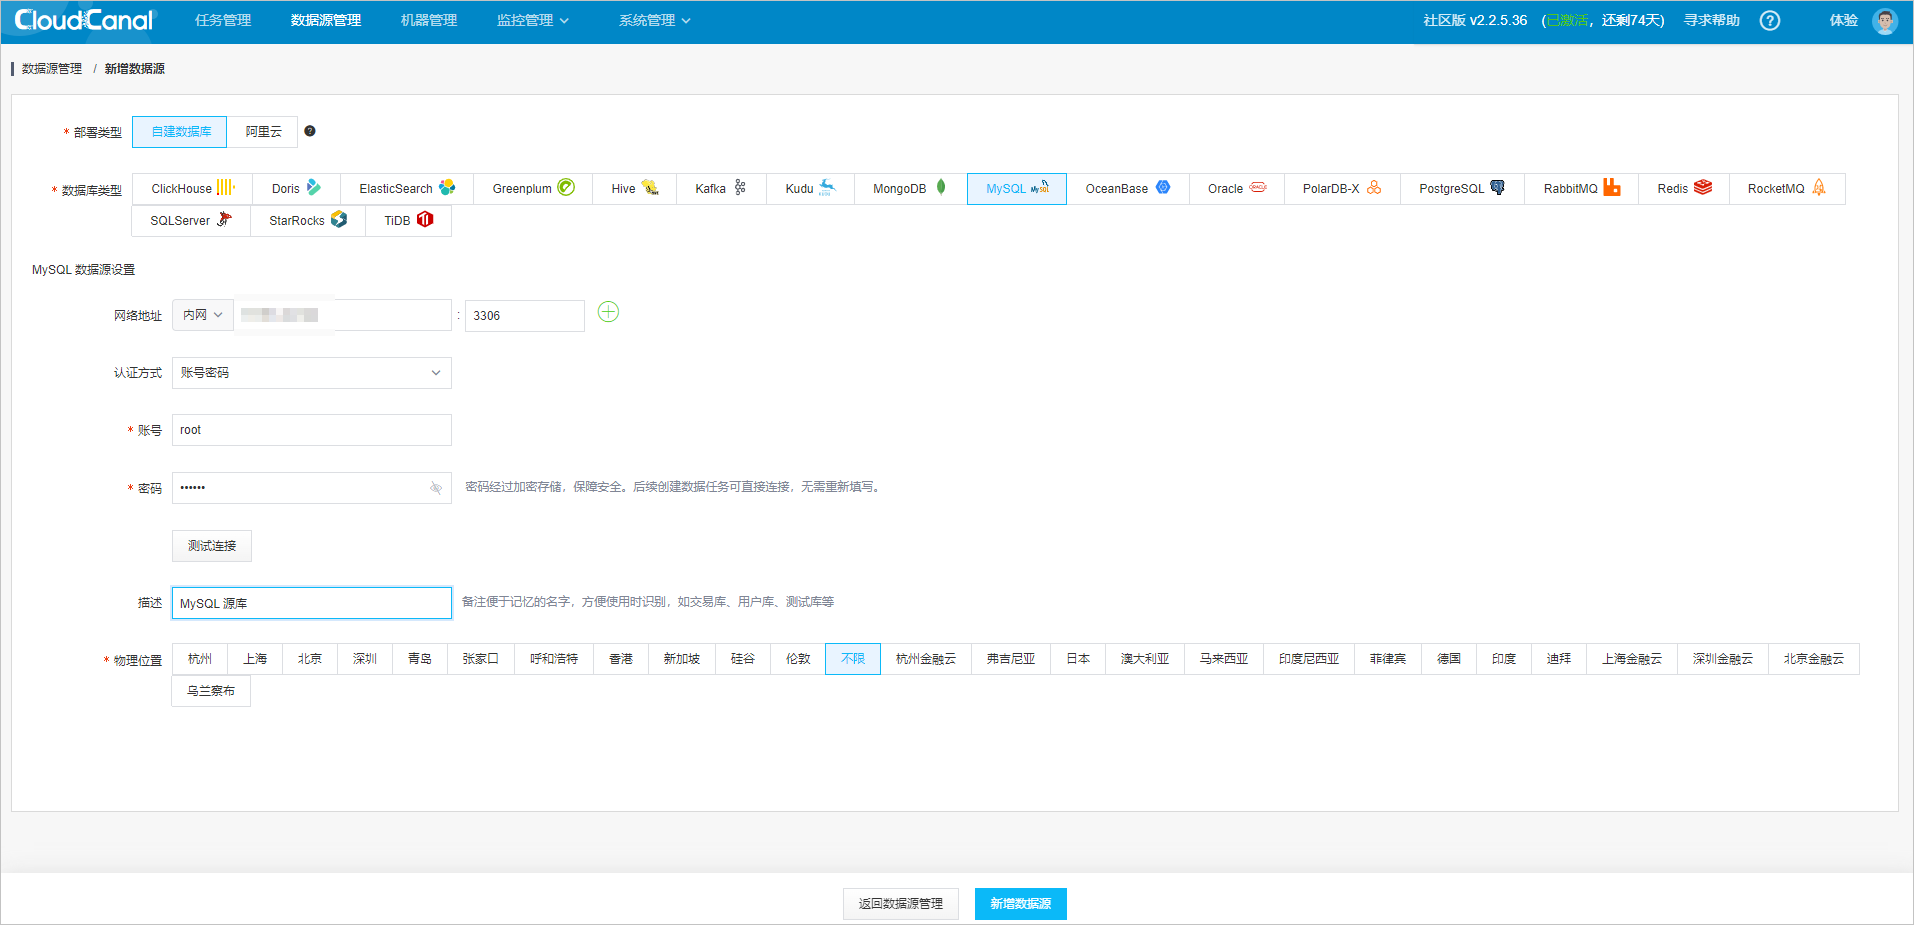The width and height of the screenshot is (1914, 925).
Task: Pick the PostgreSQL database type
Action: tap(1460, 188)
